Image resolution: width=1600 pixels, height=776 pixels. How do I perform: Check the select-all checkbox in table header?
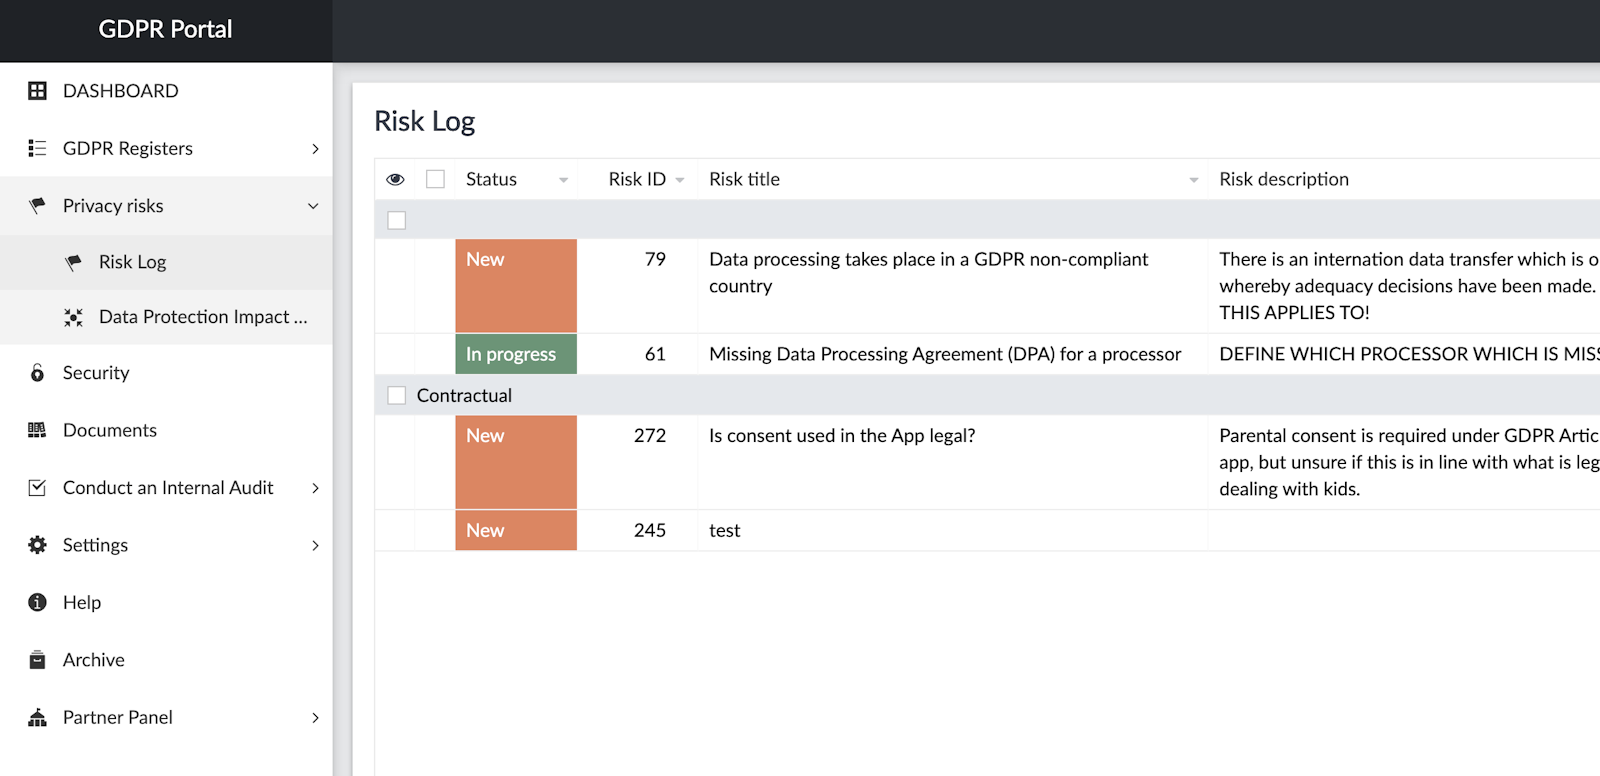tap(435, 179)
